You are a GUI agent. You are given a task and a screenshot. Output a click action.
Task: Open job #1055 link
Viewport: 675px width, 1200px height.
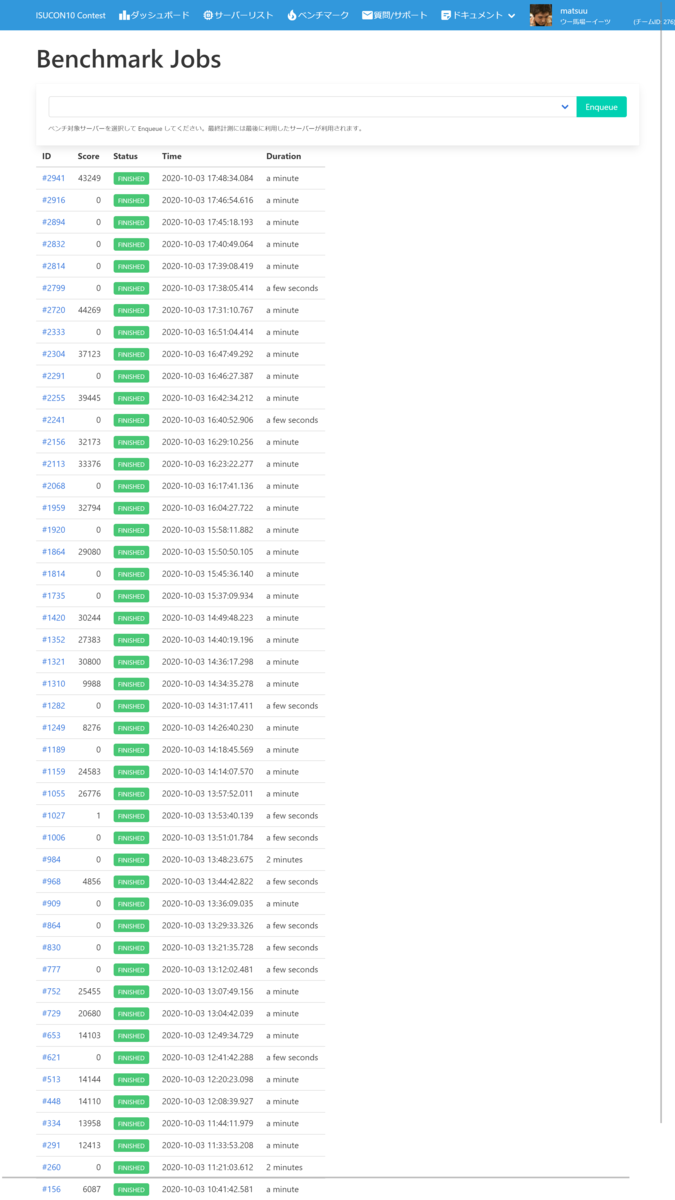click(x=53, y=794)
